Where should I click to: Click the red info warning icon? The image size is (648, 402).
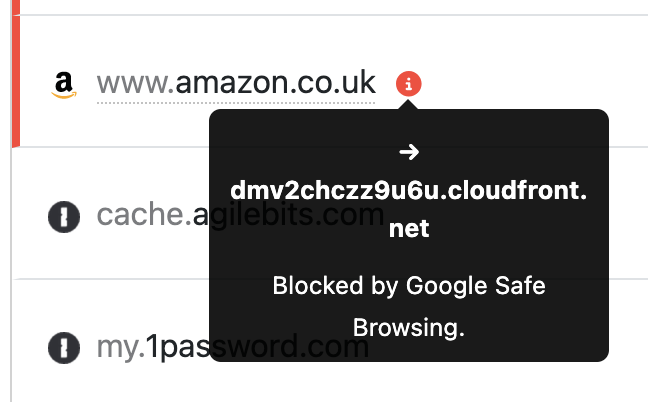pyautogui.click(x=408, y=83)
